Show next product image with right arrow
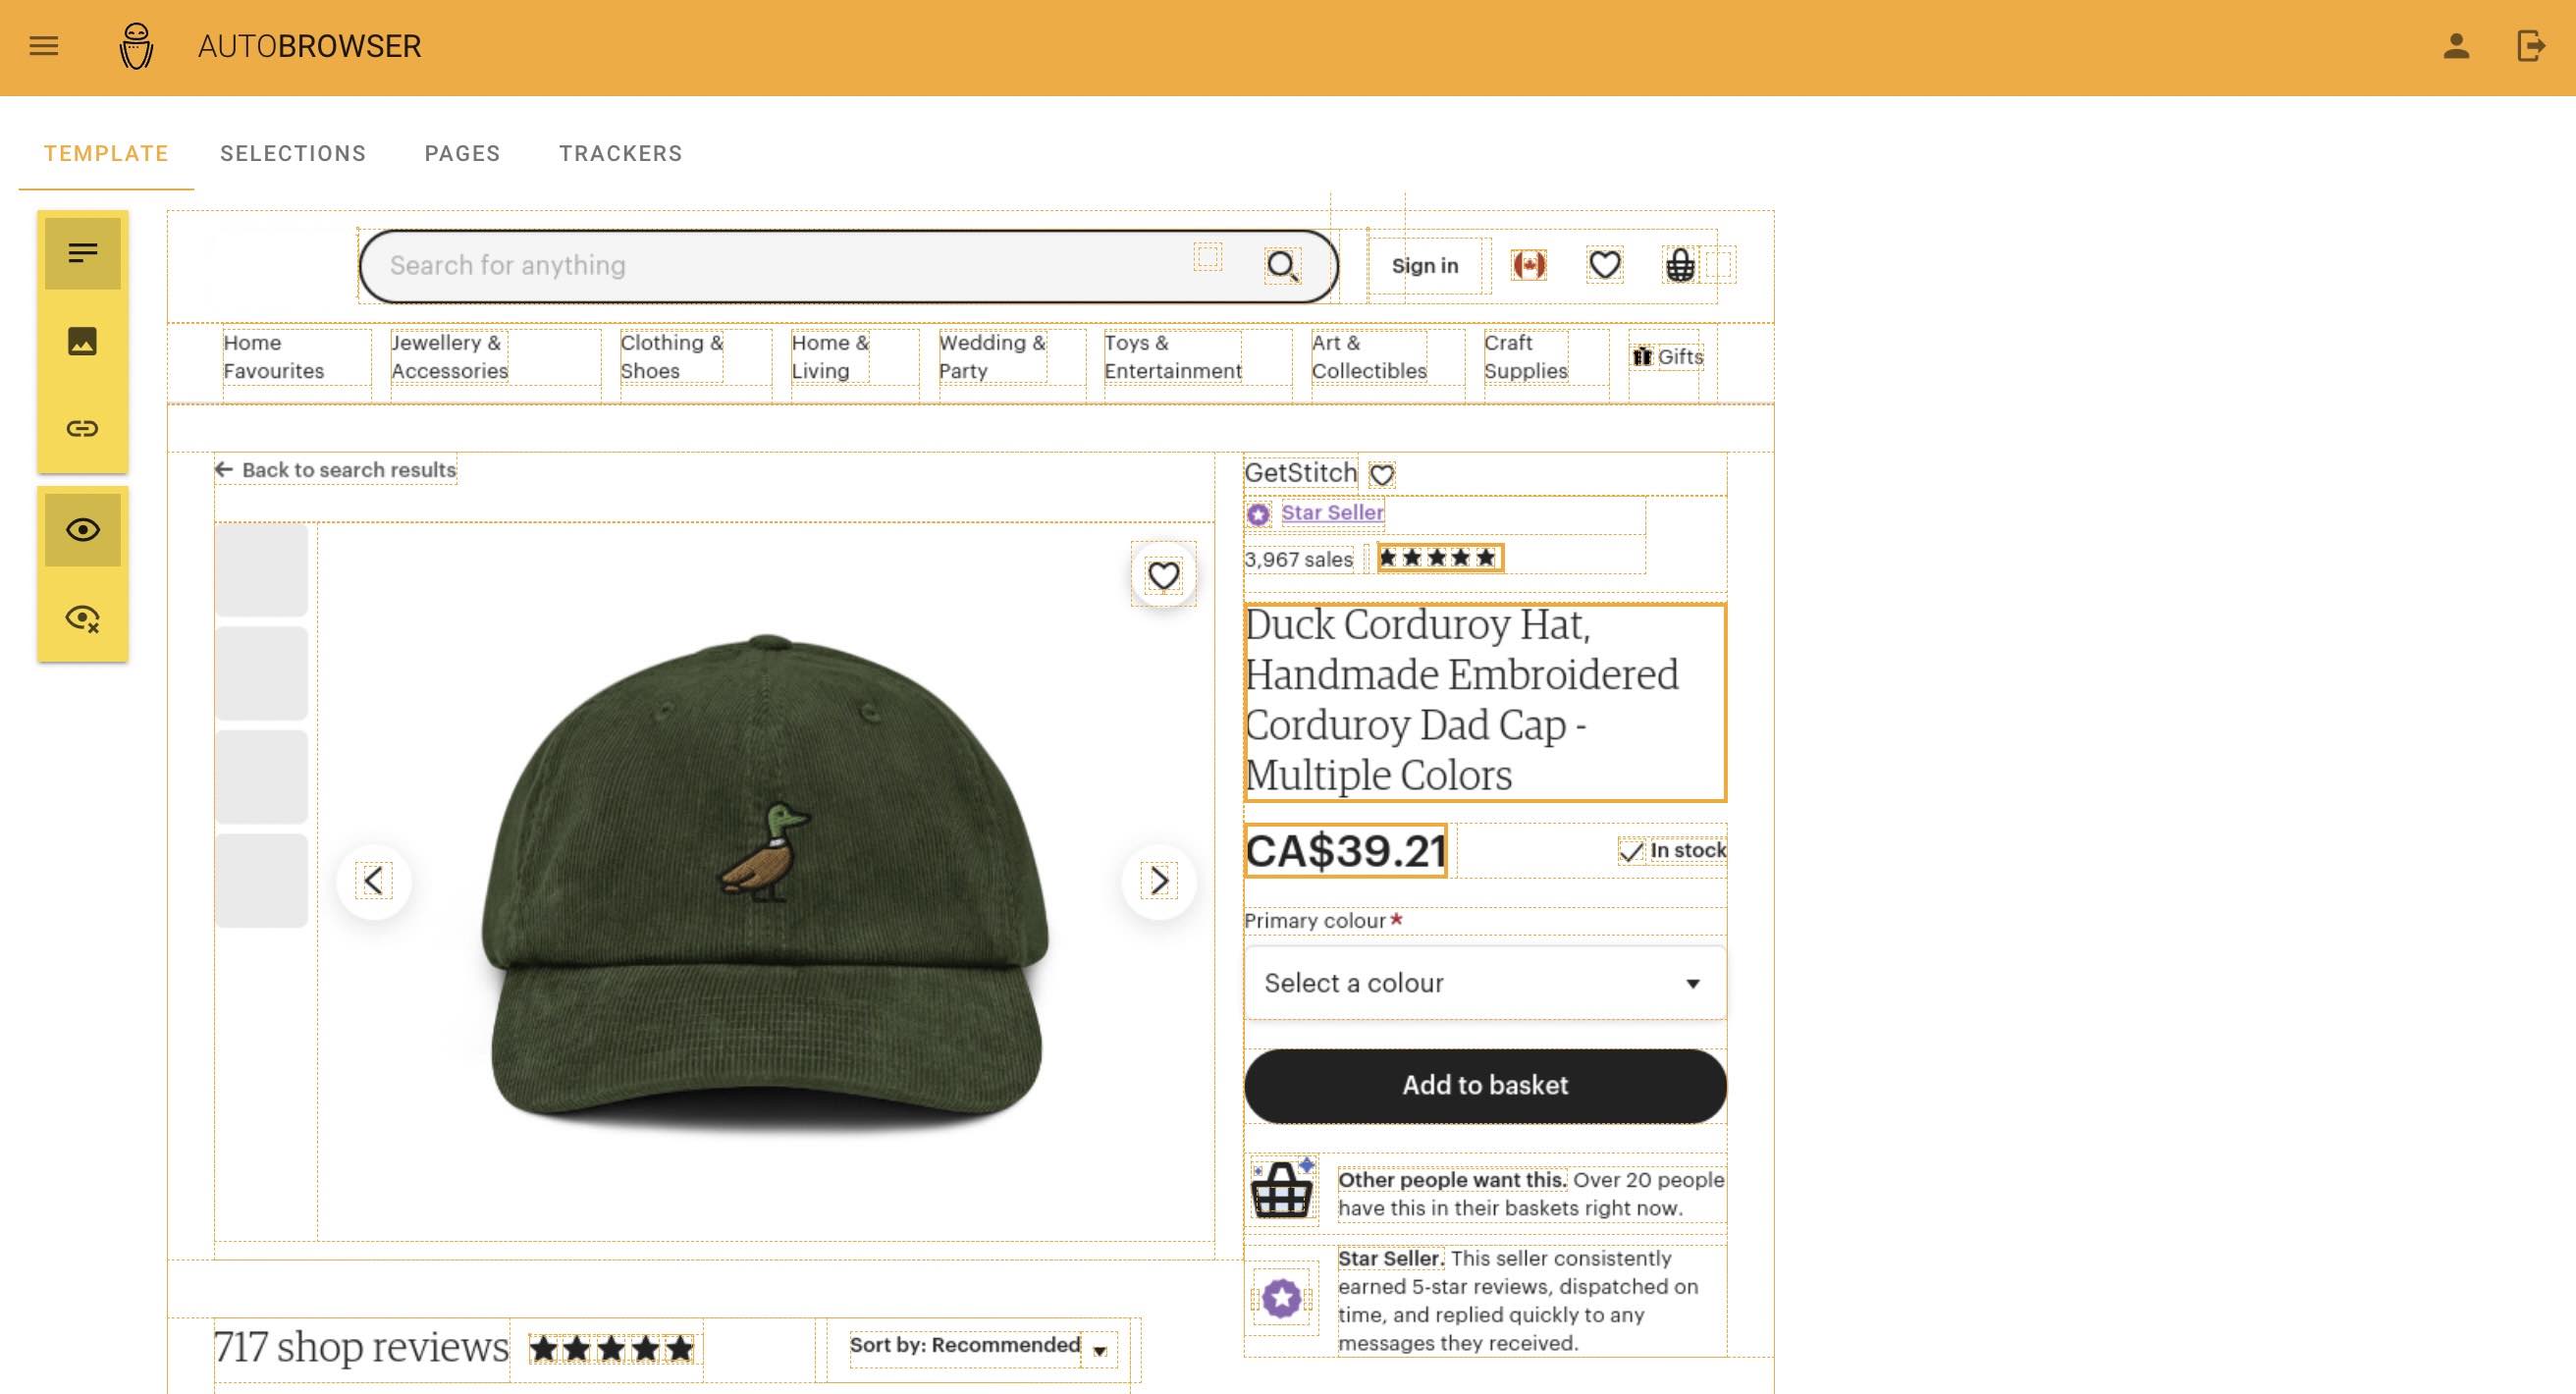The image size is (2576, 1394). pos(1158,881)
